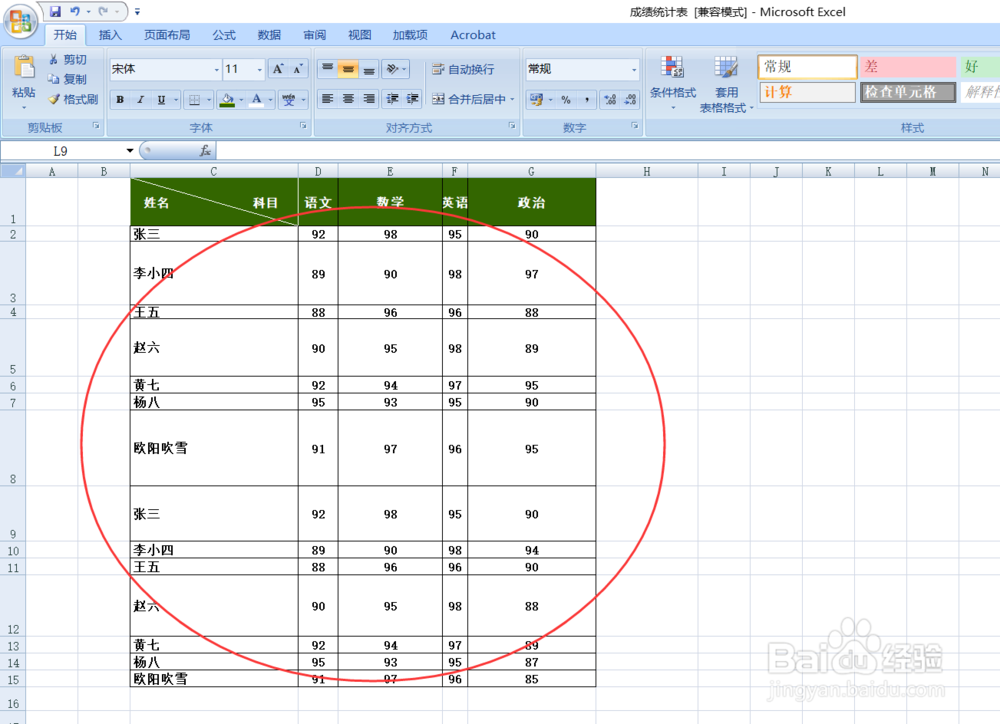Increase indent in alignment group
This screenshot has height=724, width=1000.
coord(413,99)
